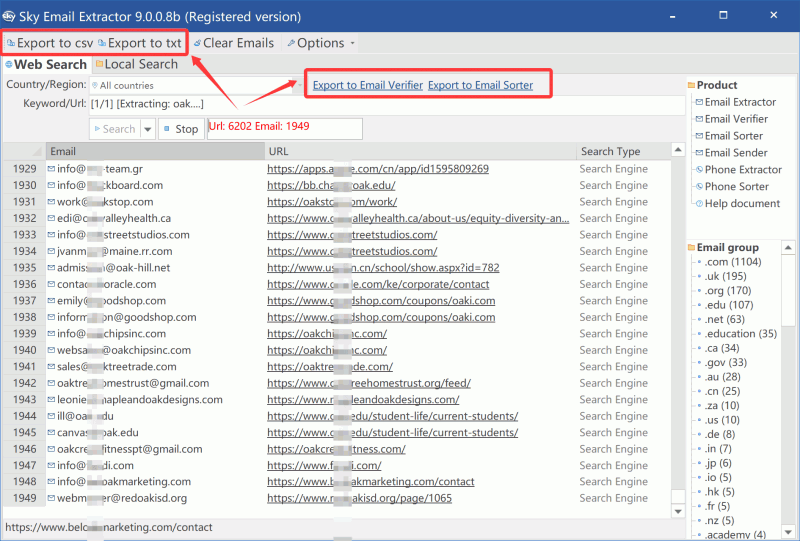Select .org (170) email group
The width and height of the screenshot is (800, 541).
(728, 290)
